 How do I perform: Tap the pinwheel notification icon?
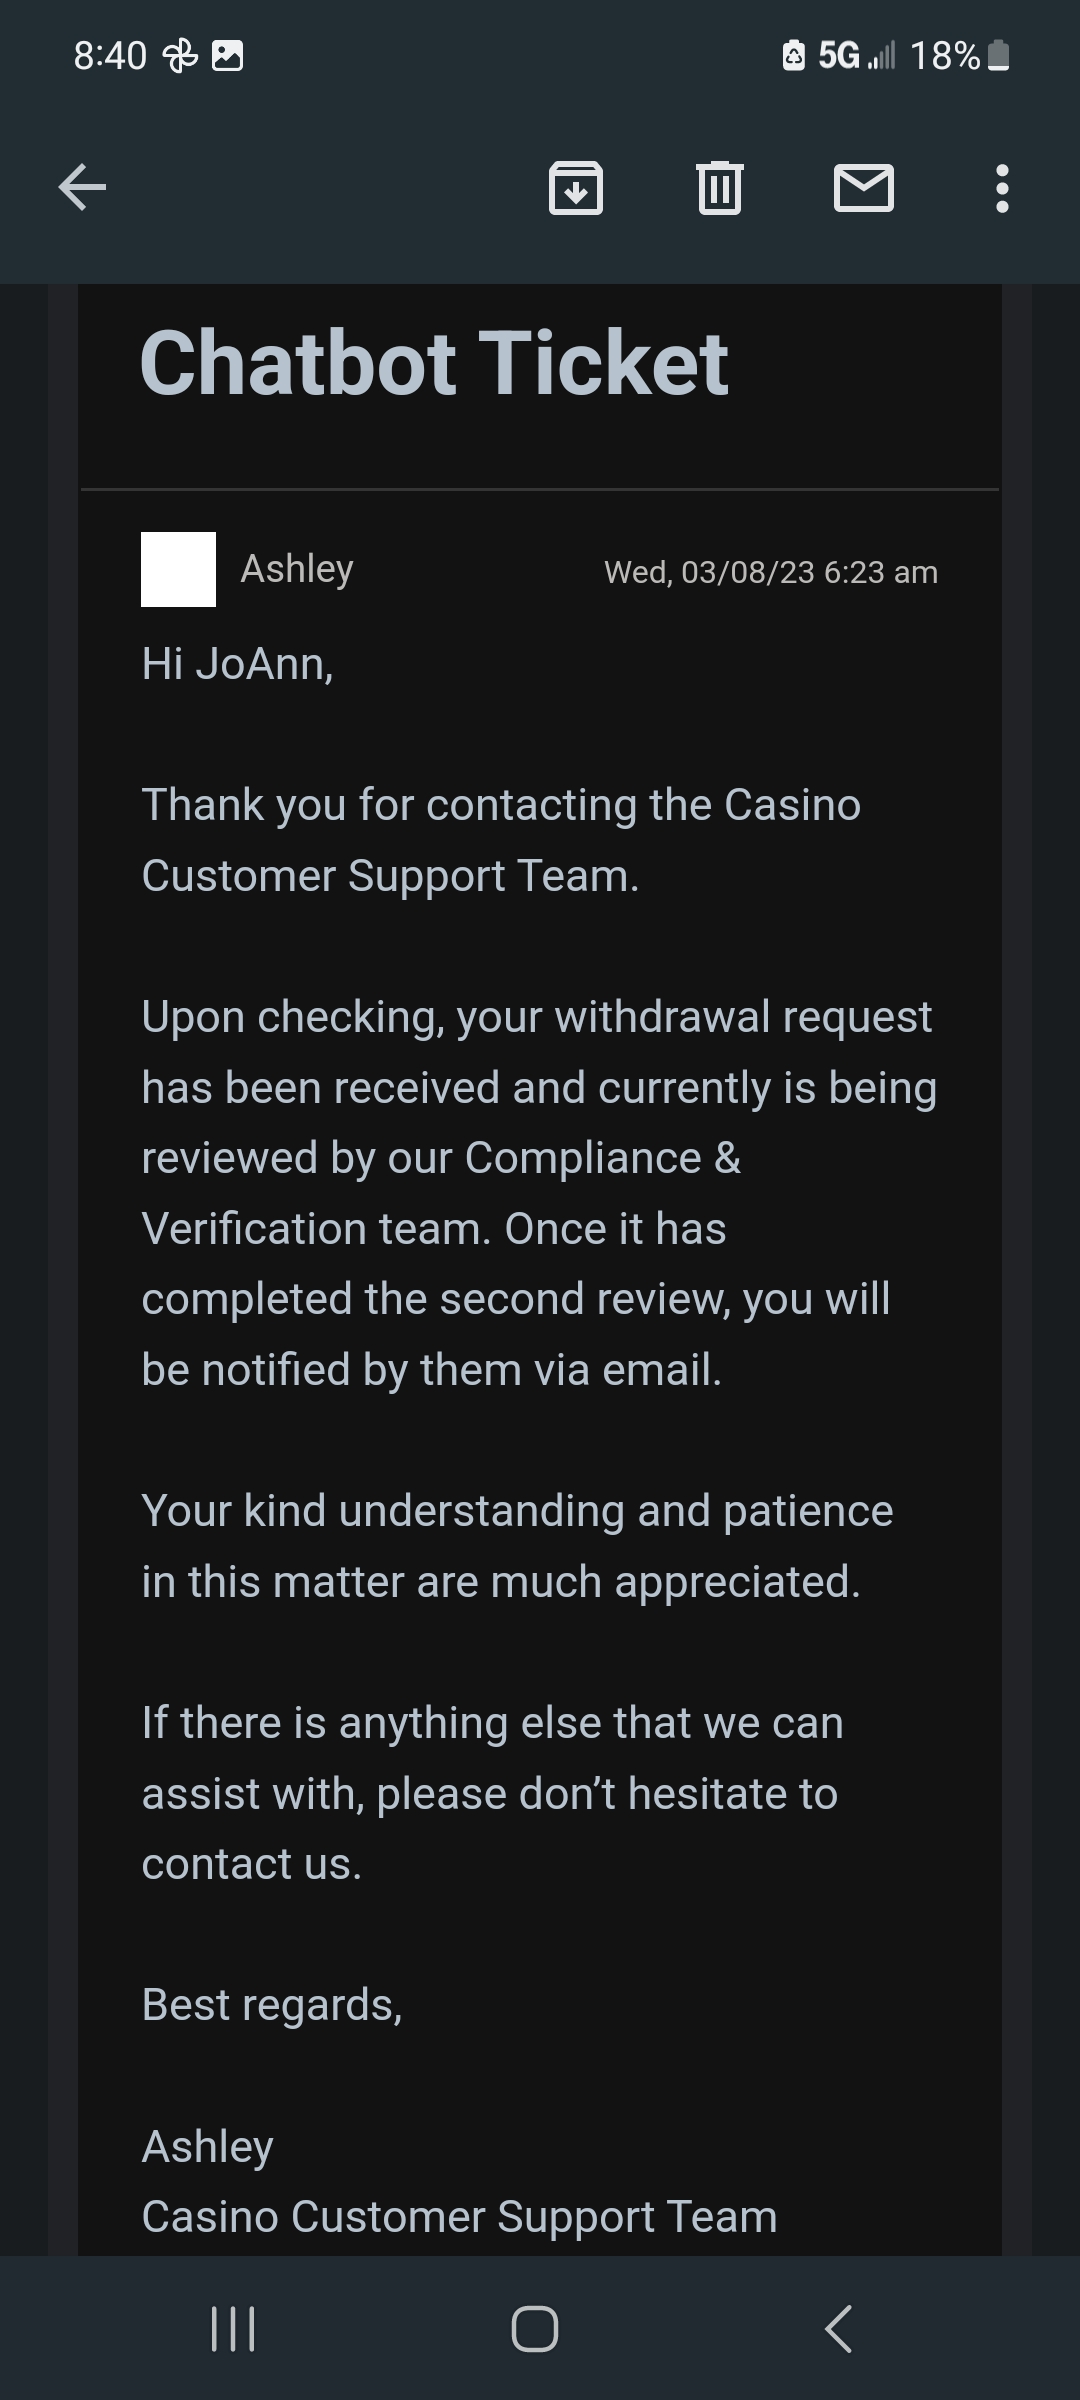(181, 55)
